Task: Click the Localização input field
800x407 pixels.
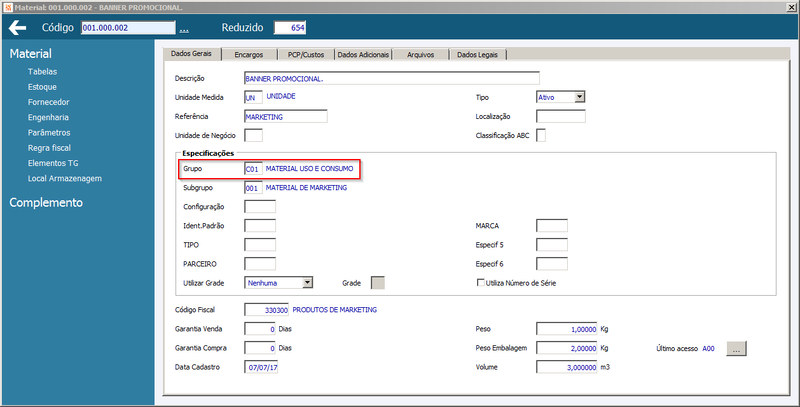Action: [x=561, y=117]
